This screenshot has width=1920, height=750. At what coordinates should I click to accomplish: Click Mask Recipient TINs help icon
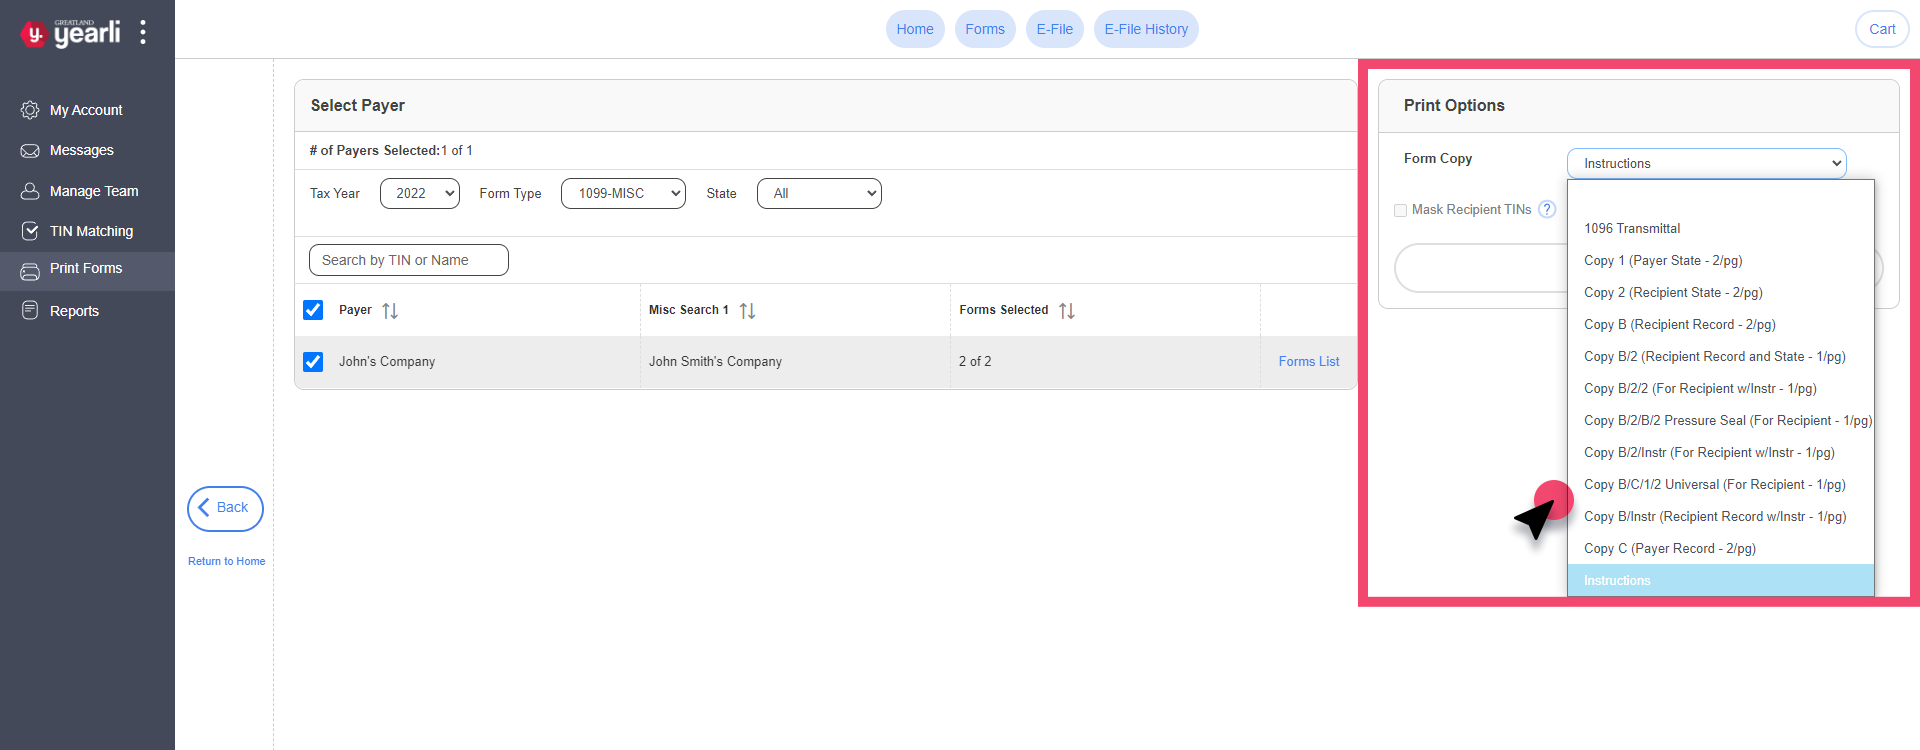click(x=1547, y=209)
